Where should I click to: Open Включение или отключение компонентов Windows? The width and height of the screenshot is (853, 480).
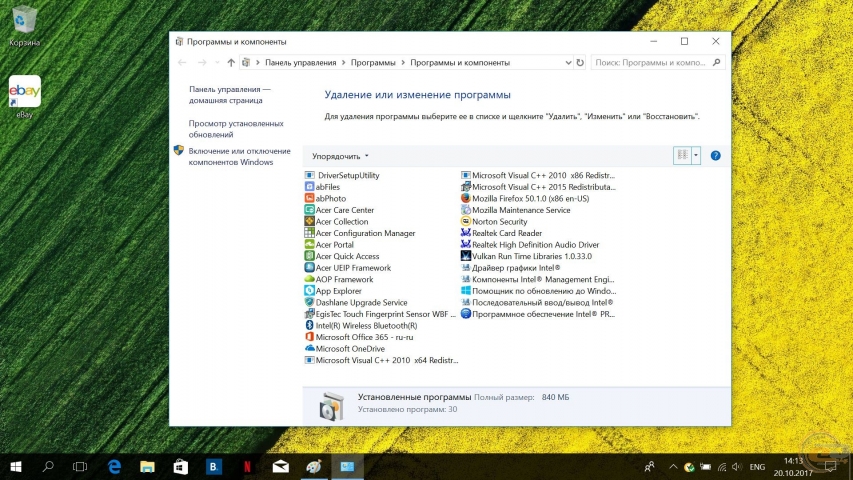pyautogui.click(x=239, y=157)
